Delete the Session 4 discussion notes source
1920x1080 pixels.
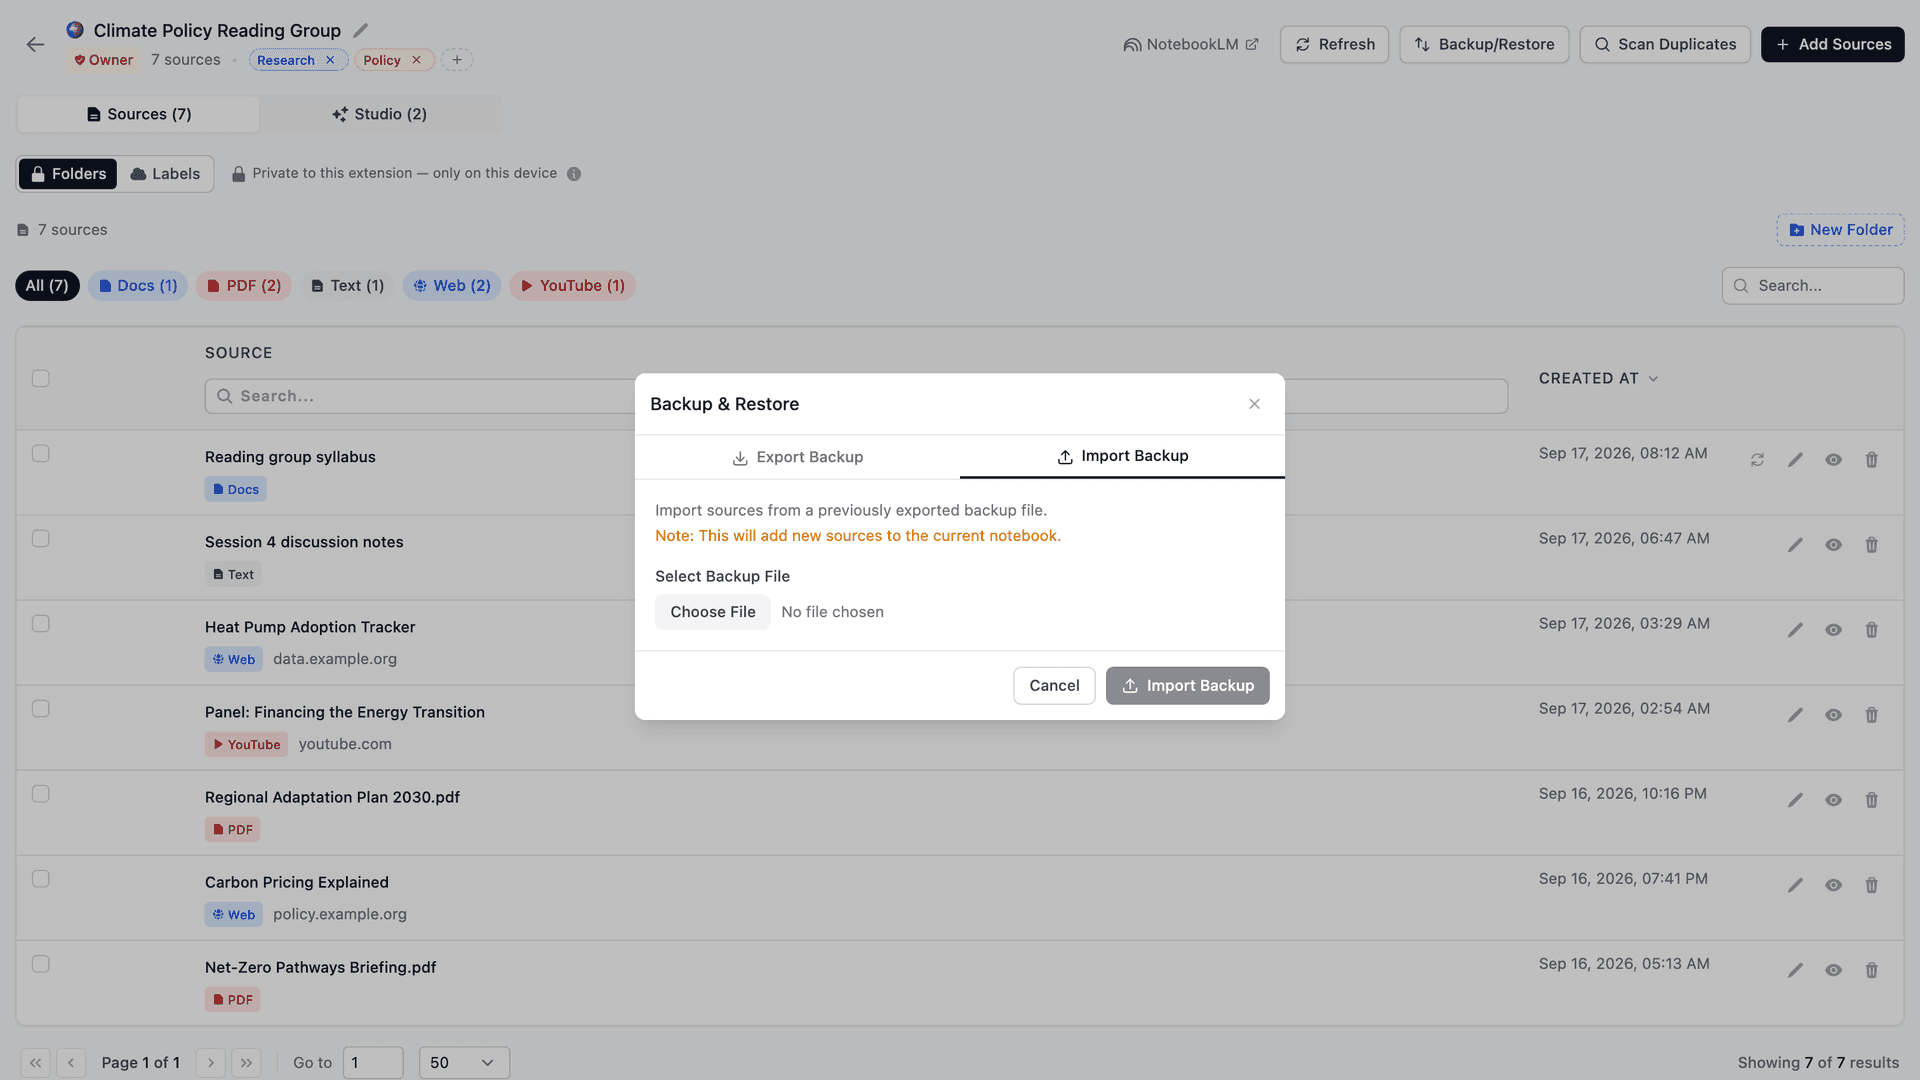pyautogui.click(x=1871, y=545)
